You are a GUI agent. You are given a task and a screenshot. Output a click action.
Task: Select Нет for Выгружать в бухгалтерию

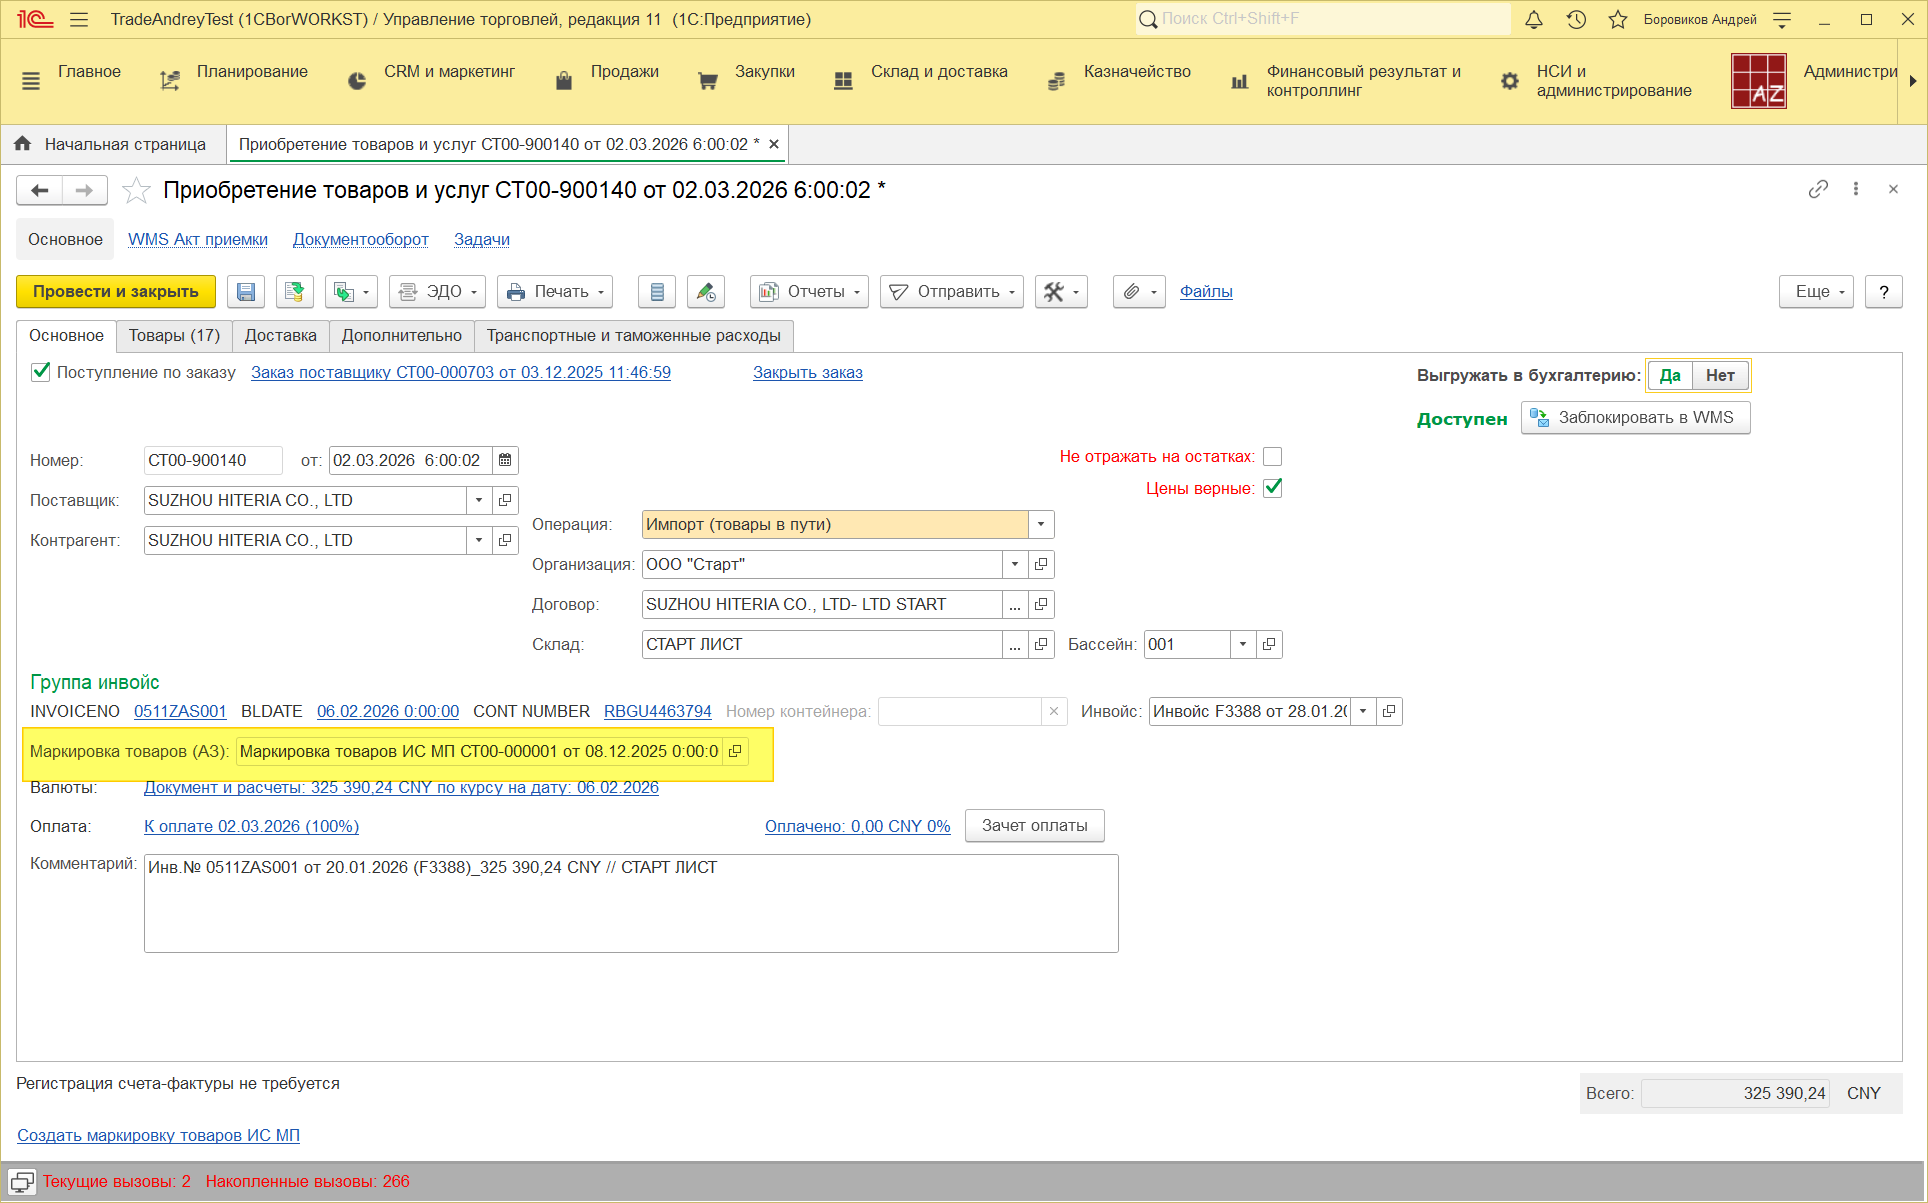pyautogui.click(x=1719, y=375)
